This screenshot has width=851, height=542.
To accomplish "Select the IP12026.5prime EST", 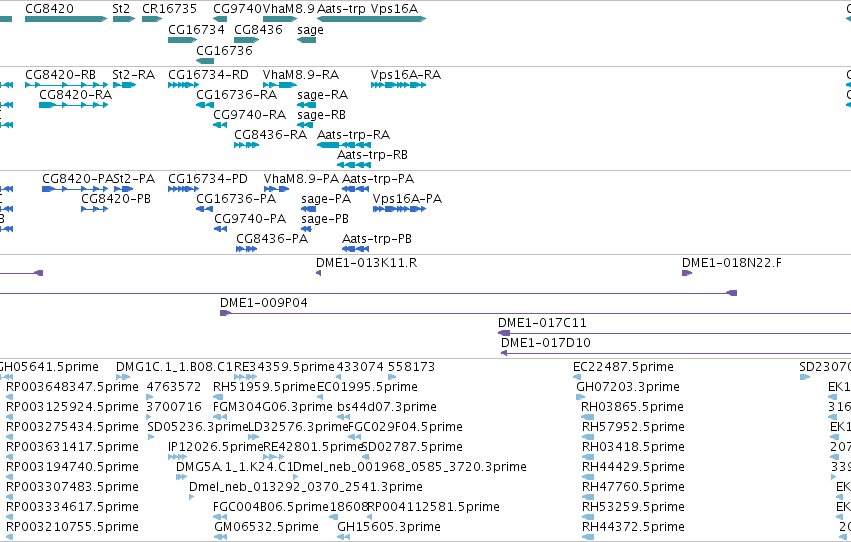I will pyautogui.click(x=177, y=457).
